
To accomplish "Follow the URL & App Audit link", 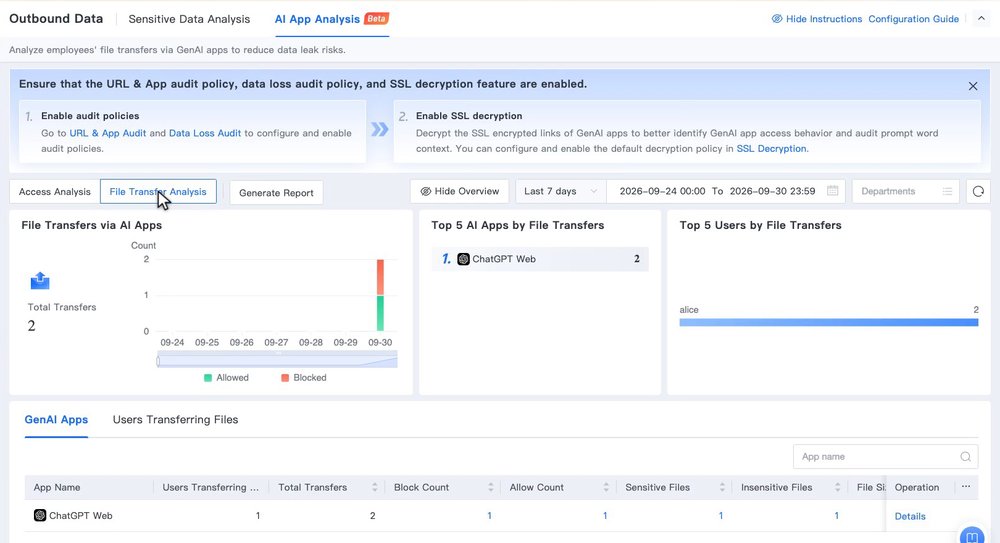I will [108, 133].
